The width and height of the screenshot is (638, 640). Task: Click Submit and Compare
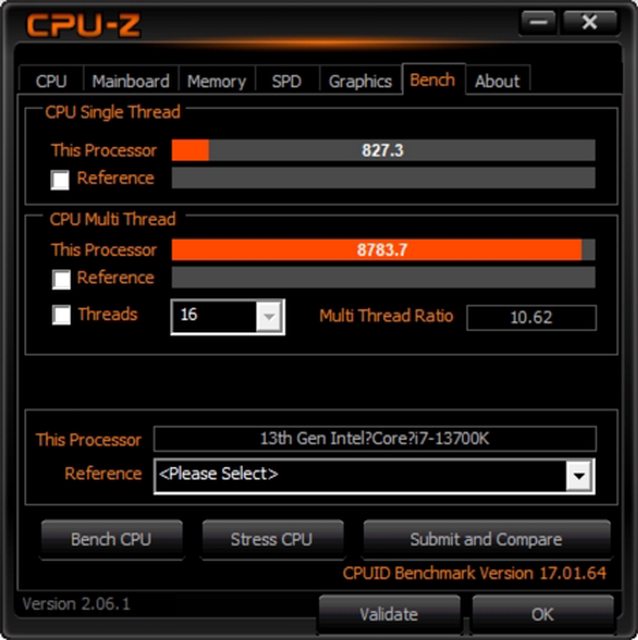click(487, 540)
